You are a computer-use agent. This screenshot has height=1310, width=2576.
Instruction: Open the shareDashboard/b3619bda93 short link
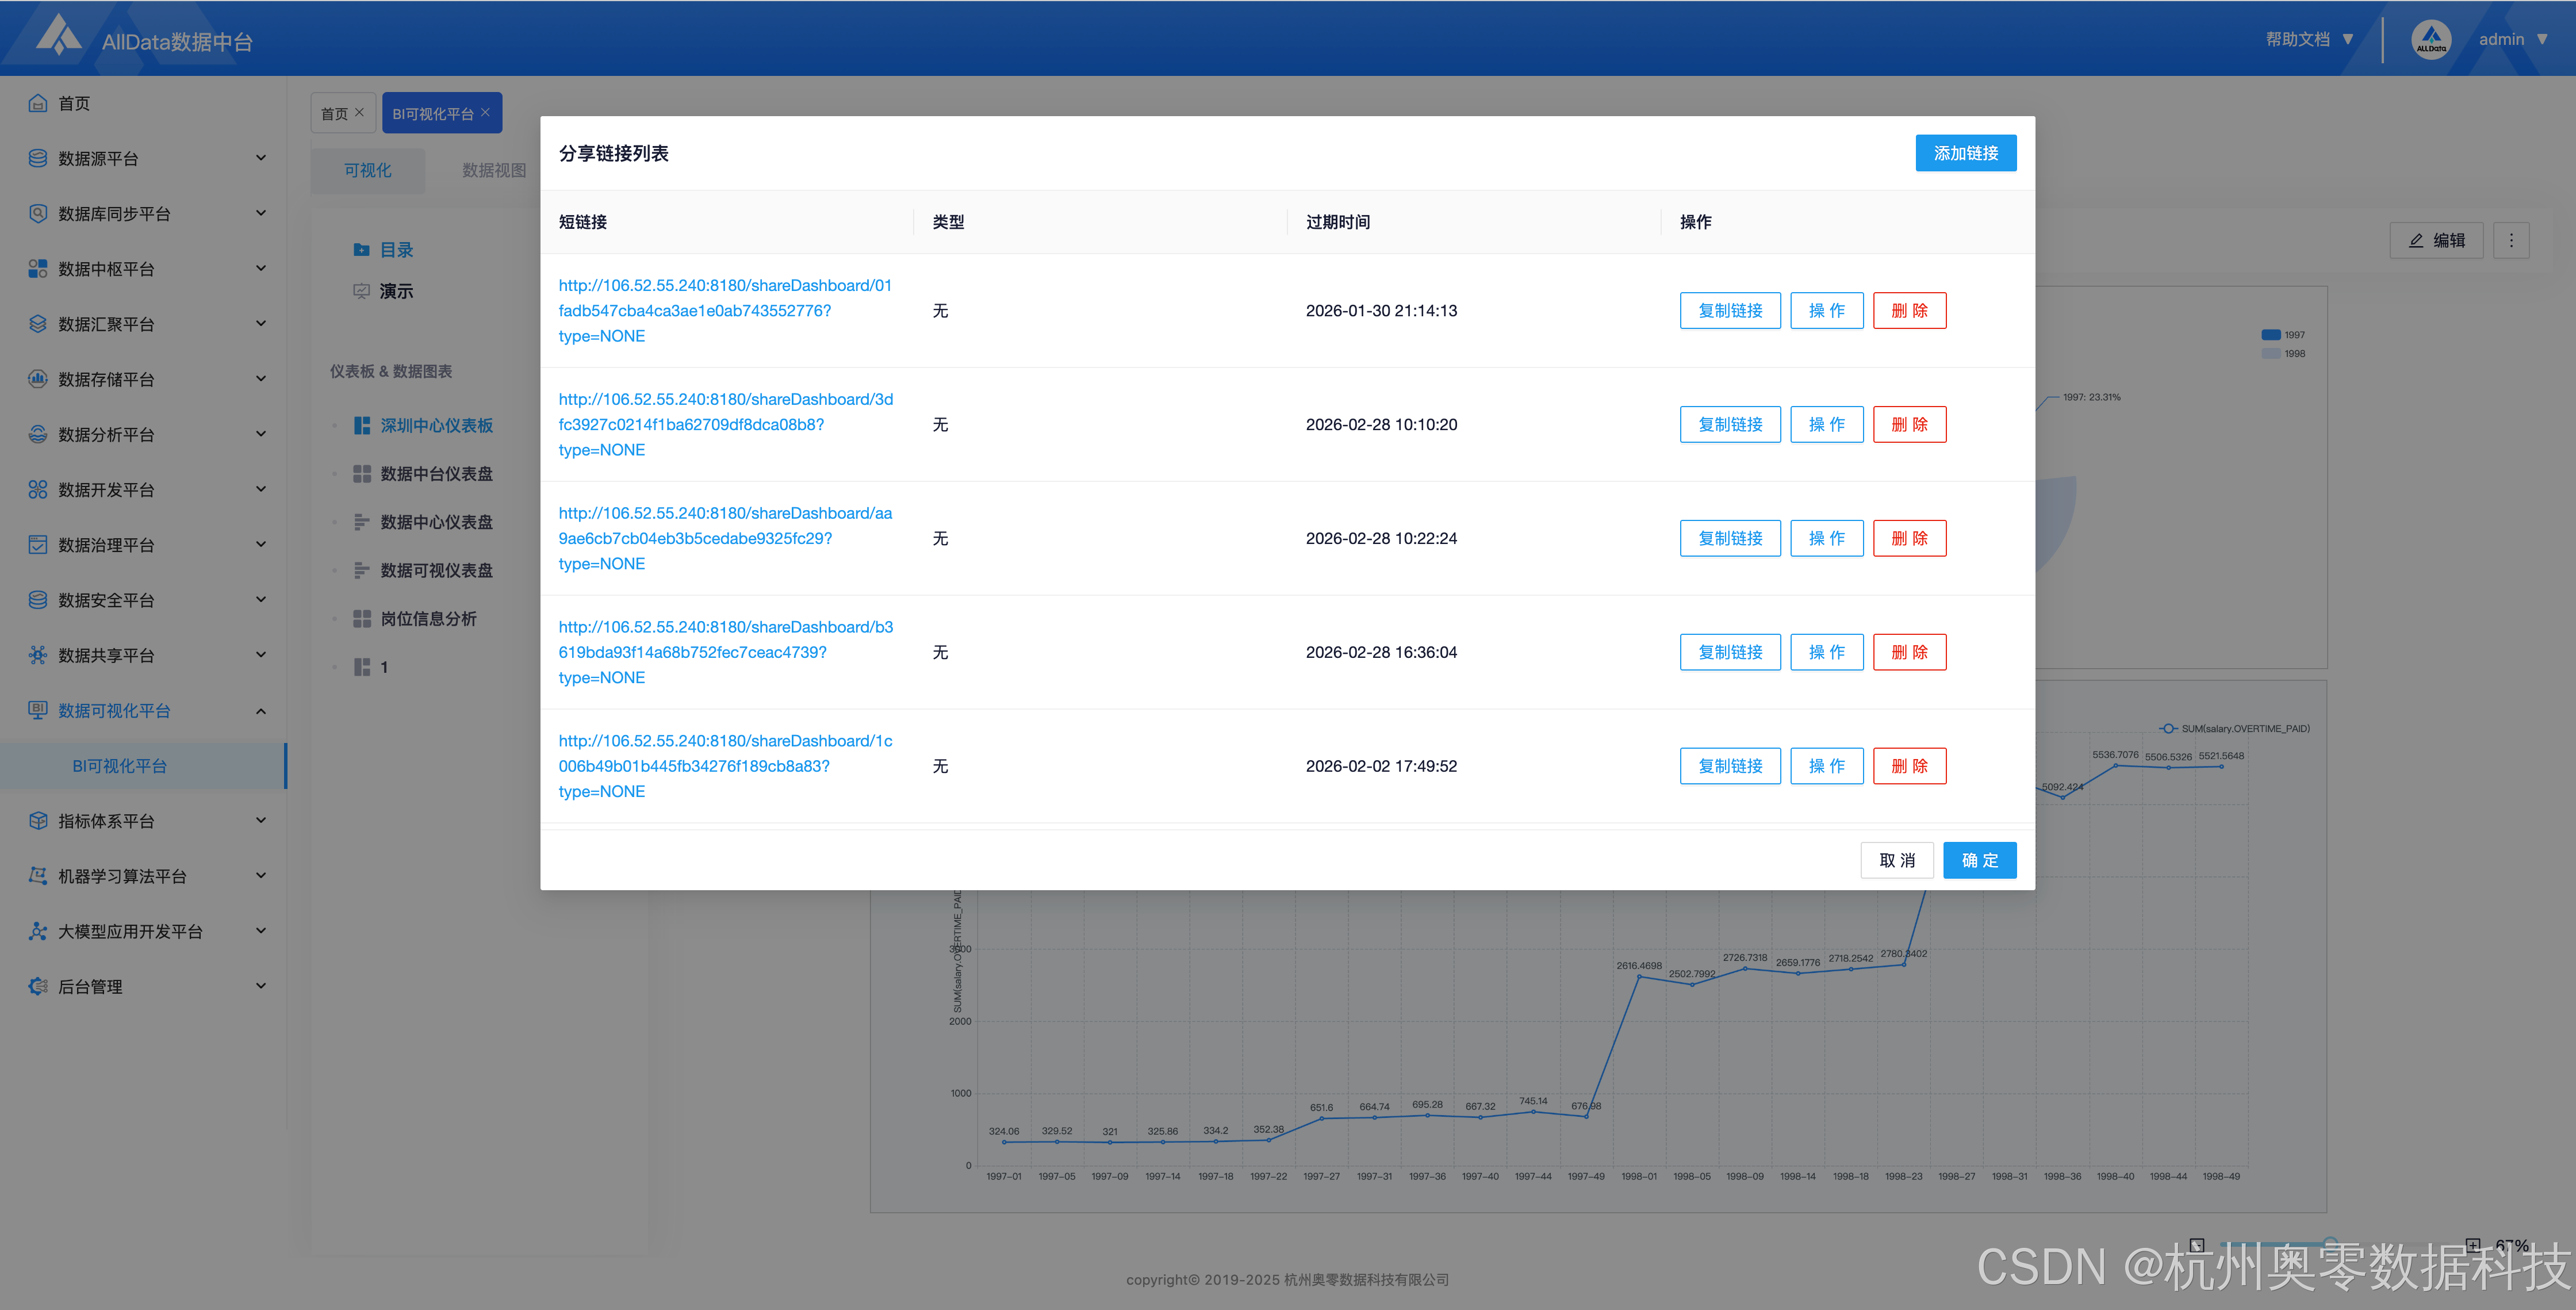coord(726,652)
